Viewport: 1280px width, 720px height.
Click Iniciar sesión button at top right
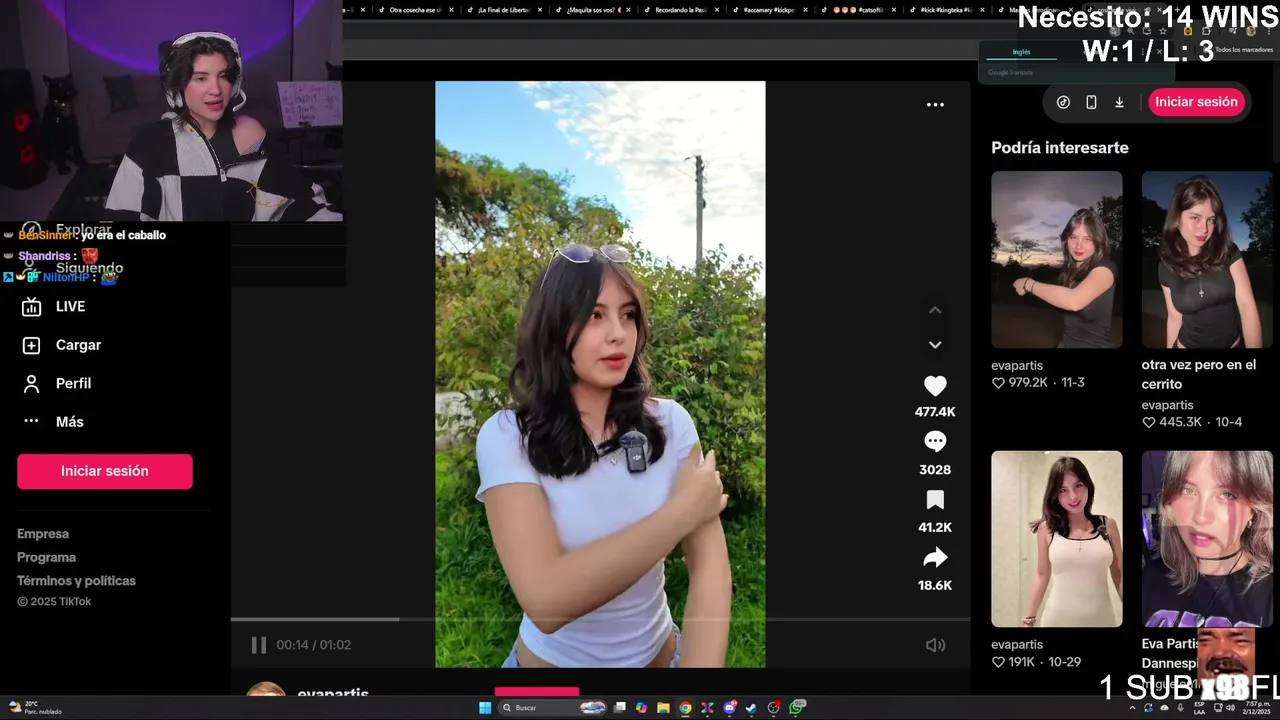[x=1196, y=102]
